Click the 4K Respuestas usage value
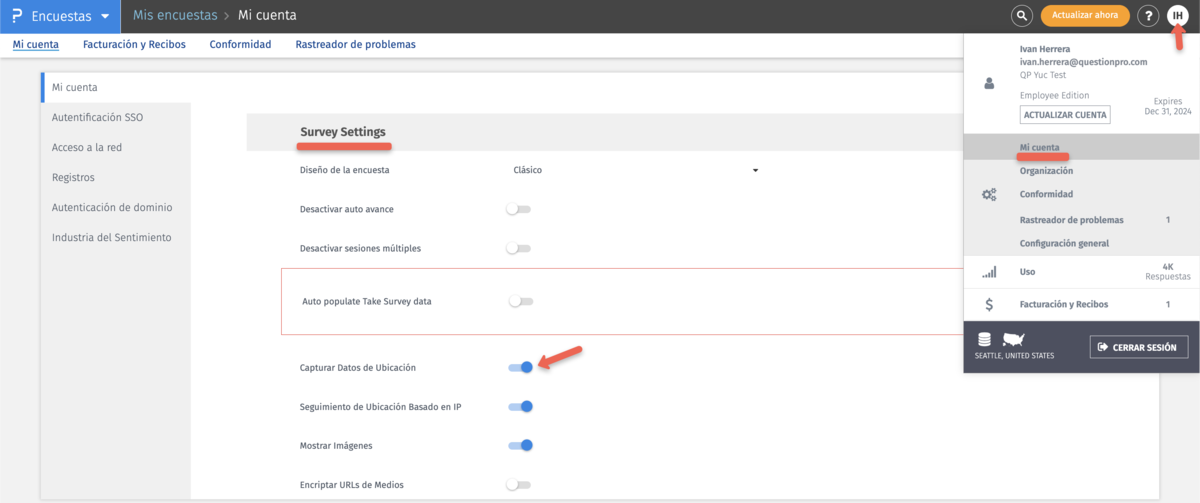 [1167, 271]
